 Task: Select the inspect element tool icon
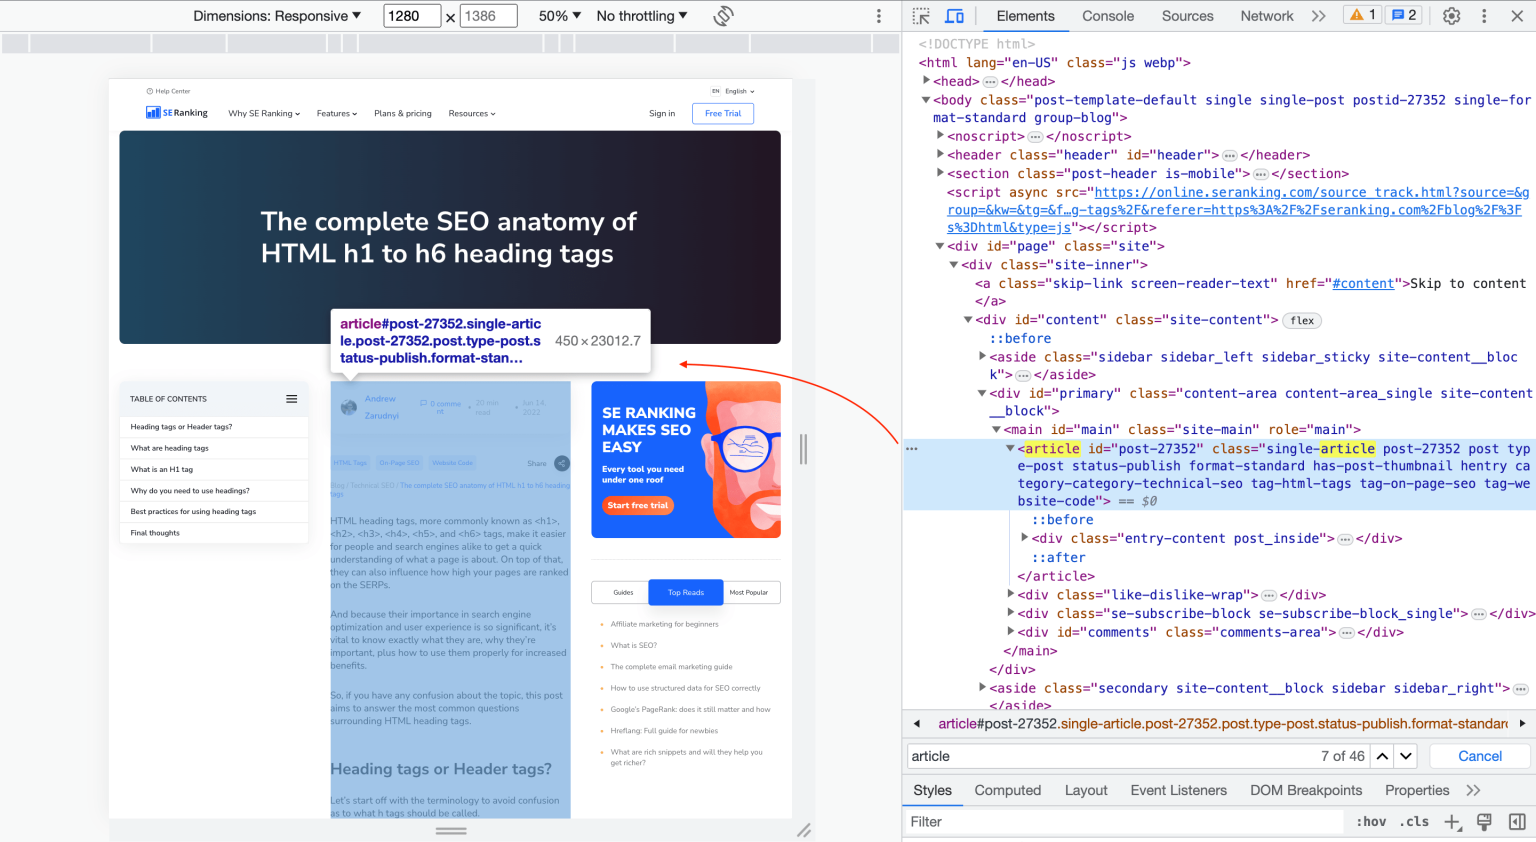click(x=919, y=16)
